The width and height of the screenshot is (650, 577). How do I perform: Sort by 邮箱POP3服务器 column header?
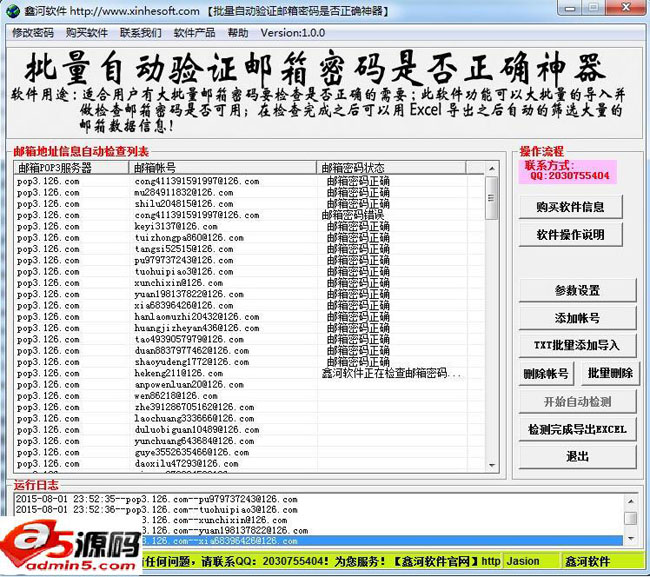[x=71, y=167]
